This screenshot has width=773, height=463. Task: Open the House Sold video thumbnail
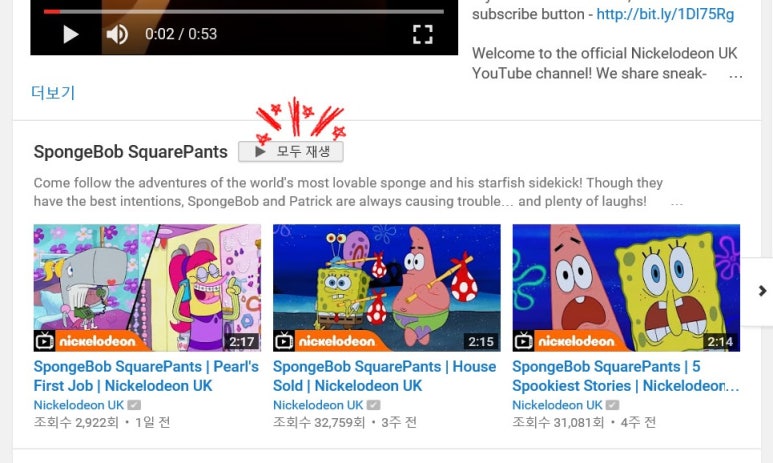point(386,288)
